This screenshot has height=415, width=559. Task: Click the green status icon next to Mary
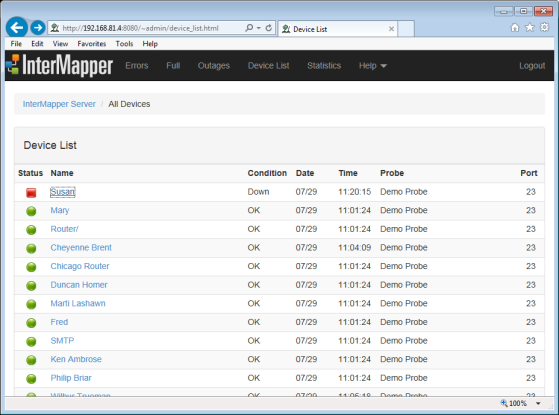tap(31, 211)
